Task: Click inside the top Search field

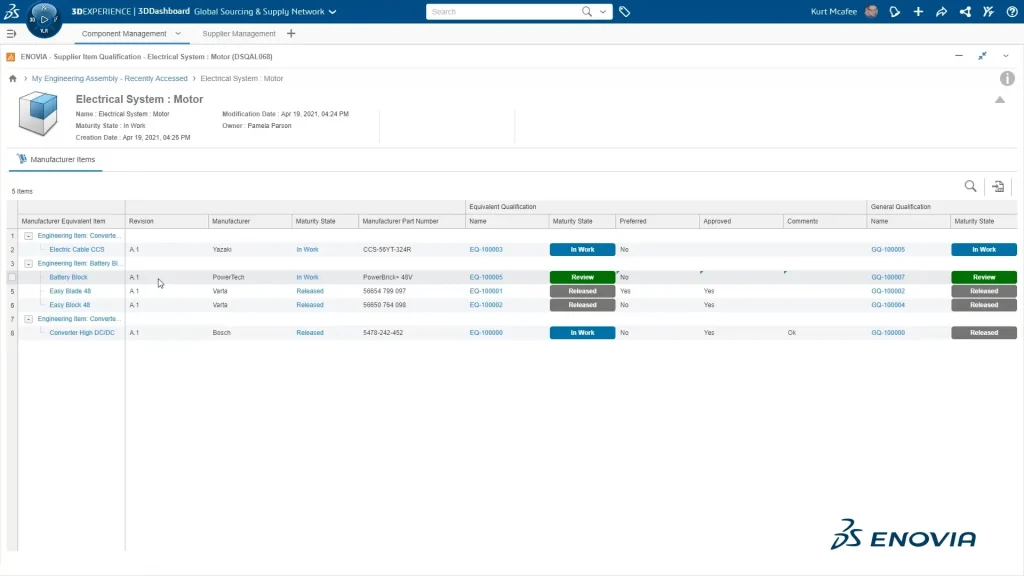Action: 505,12
